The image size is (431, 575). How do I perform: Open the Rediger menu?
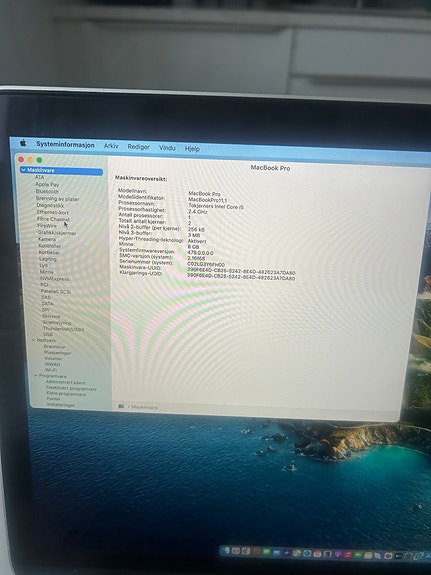138,147
